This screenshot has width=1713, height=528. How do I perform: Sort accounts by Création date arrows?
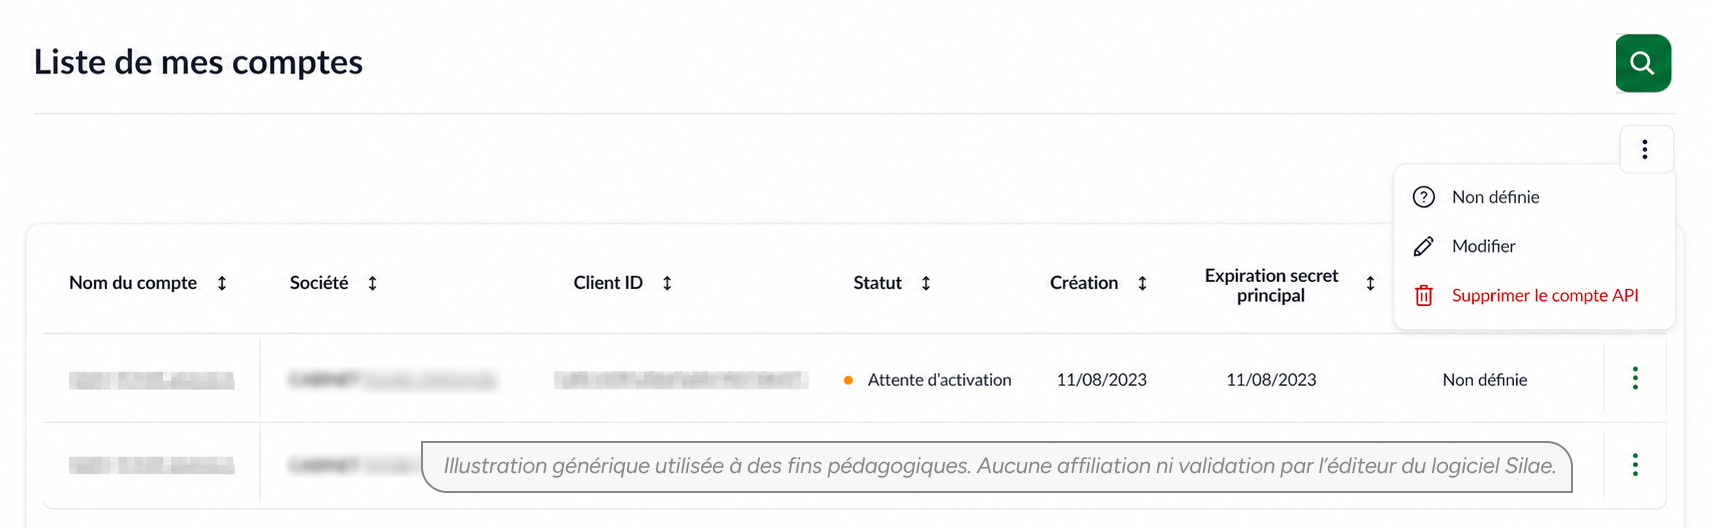(1142, 283)
